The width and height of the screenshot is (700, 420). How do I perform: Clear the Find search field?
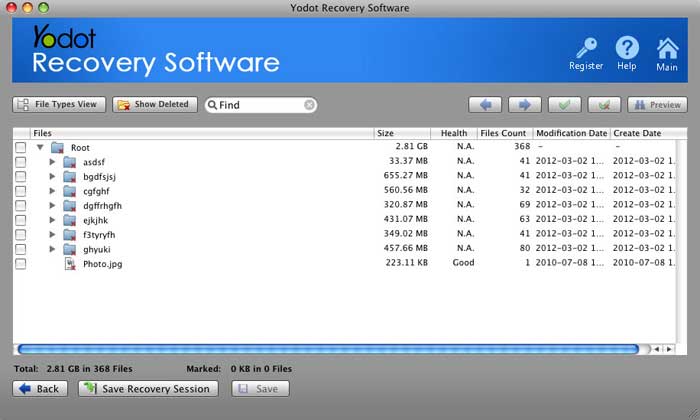pos(310,105)
